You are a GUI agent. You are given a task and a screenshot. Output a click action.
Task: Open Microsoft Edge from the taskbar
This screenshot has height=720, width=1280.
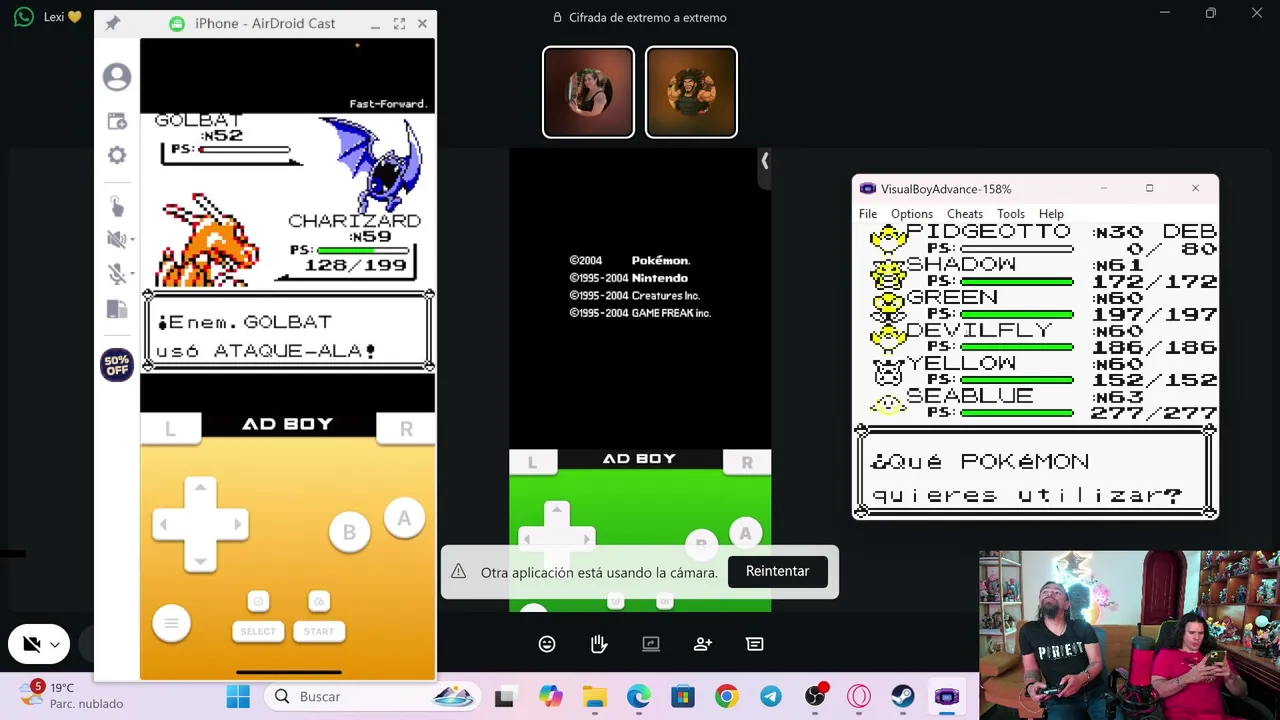point(638,697)
